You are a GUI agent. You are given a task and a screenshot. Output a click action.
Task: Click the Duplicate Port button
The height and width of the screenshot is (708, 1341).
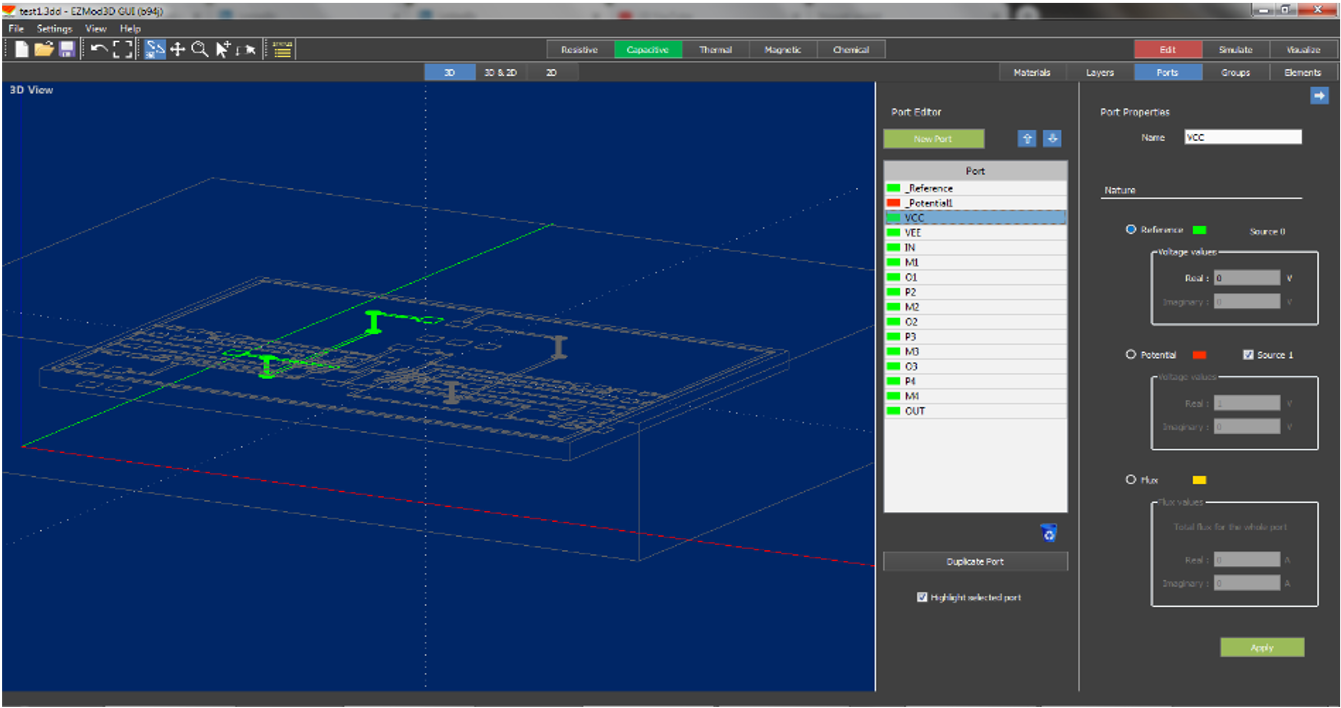pos(975,561)
